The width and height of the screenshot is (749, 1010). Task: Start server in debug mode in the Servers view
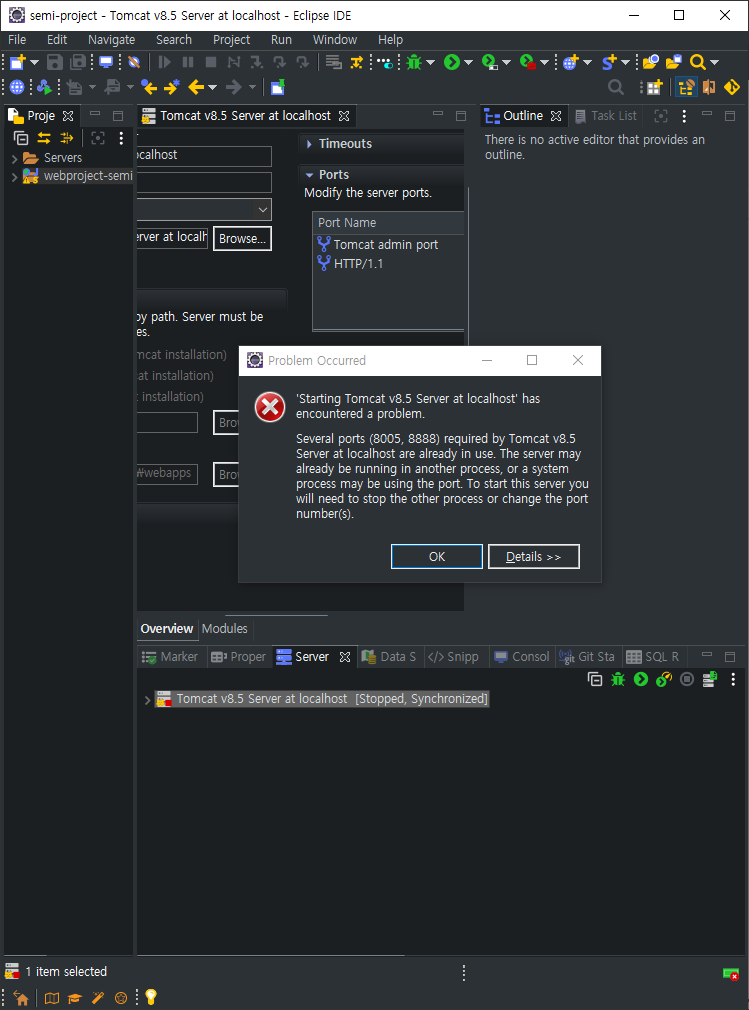pos(618,679)
